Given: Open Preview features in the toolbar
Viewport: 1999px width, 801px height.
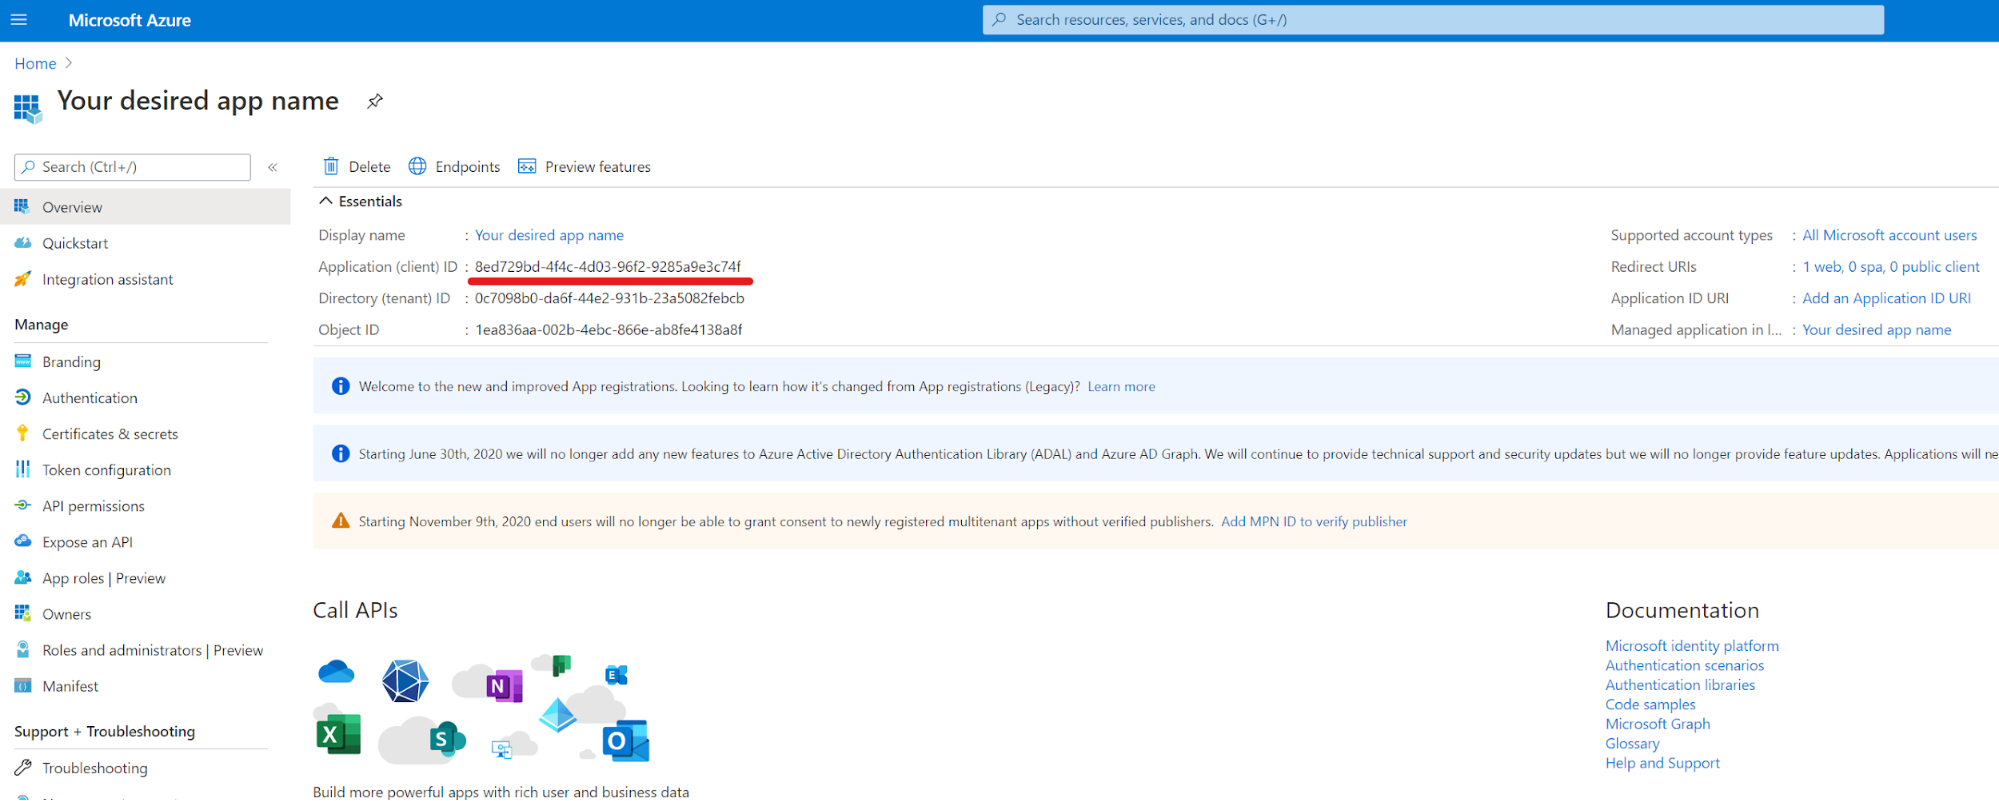Looking at the screenshot, I should click(584, 166).
